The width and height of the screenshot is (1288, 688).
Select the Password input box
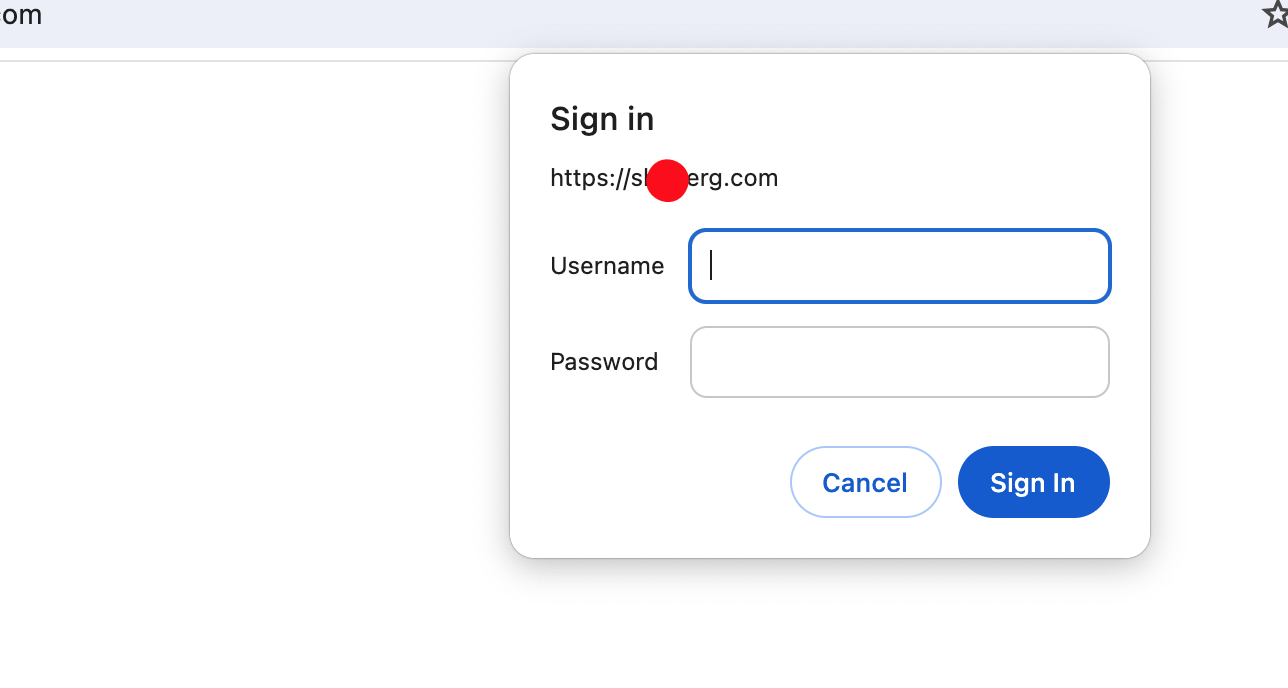click(x=900, y=362)
